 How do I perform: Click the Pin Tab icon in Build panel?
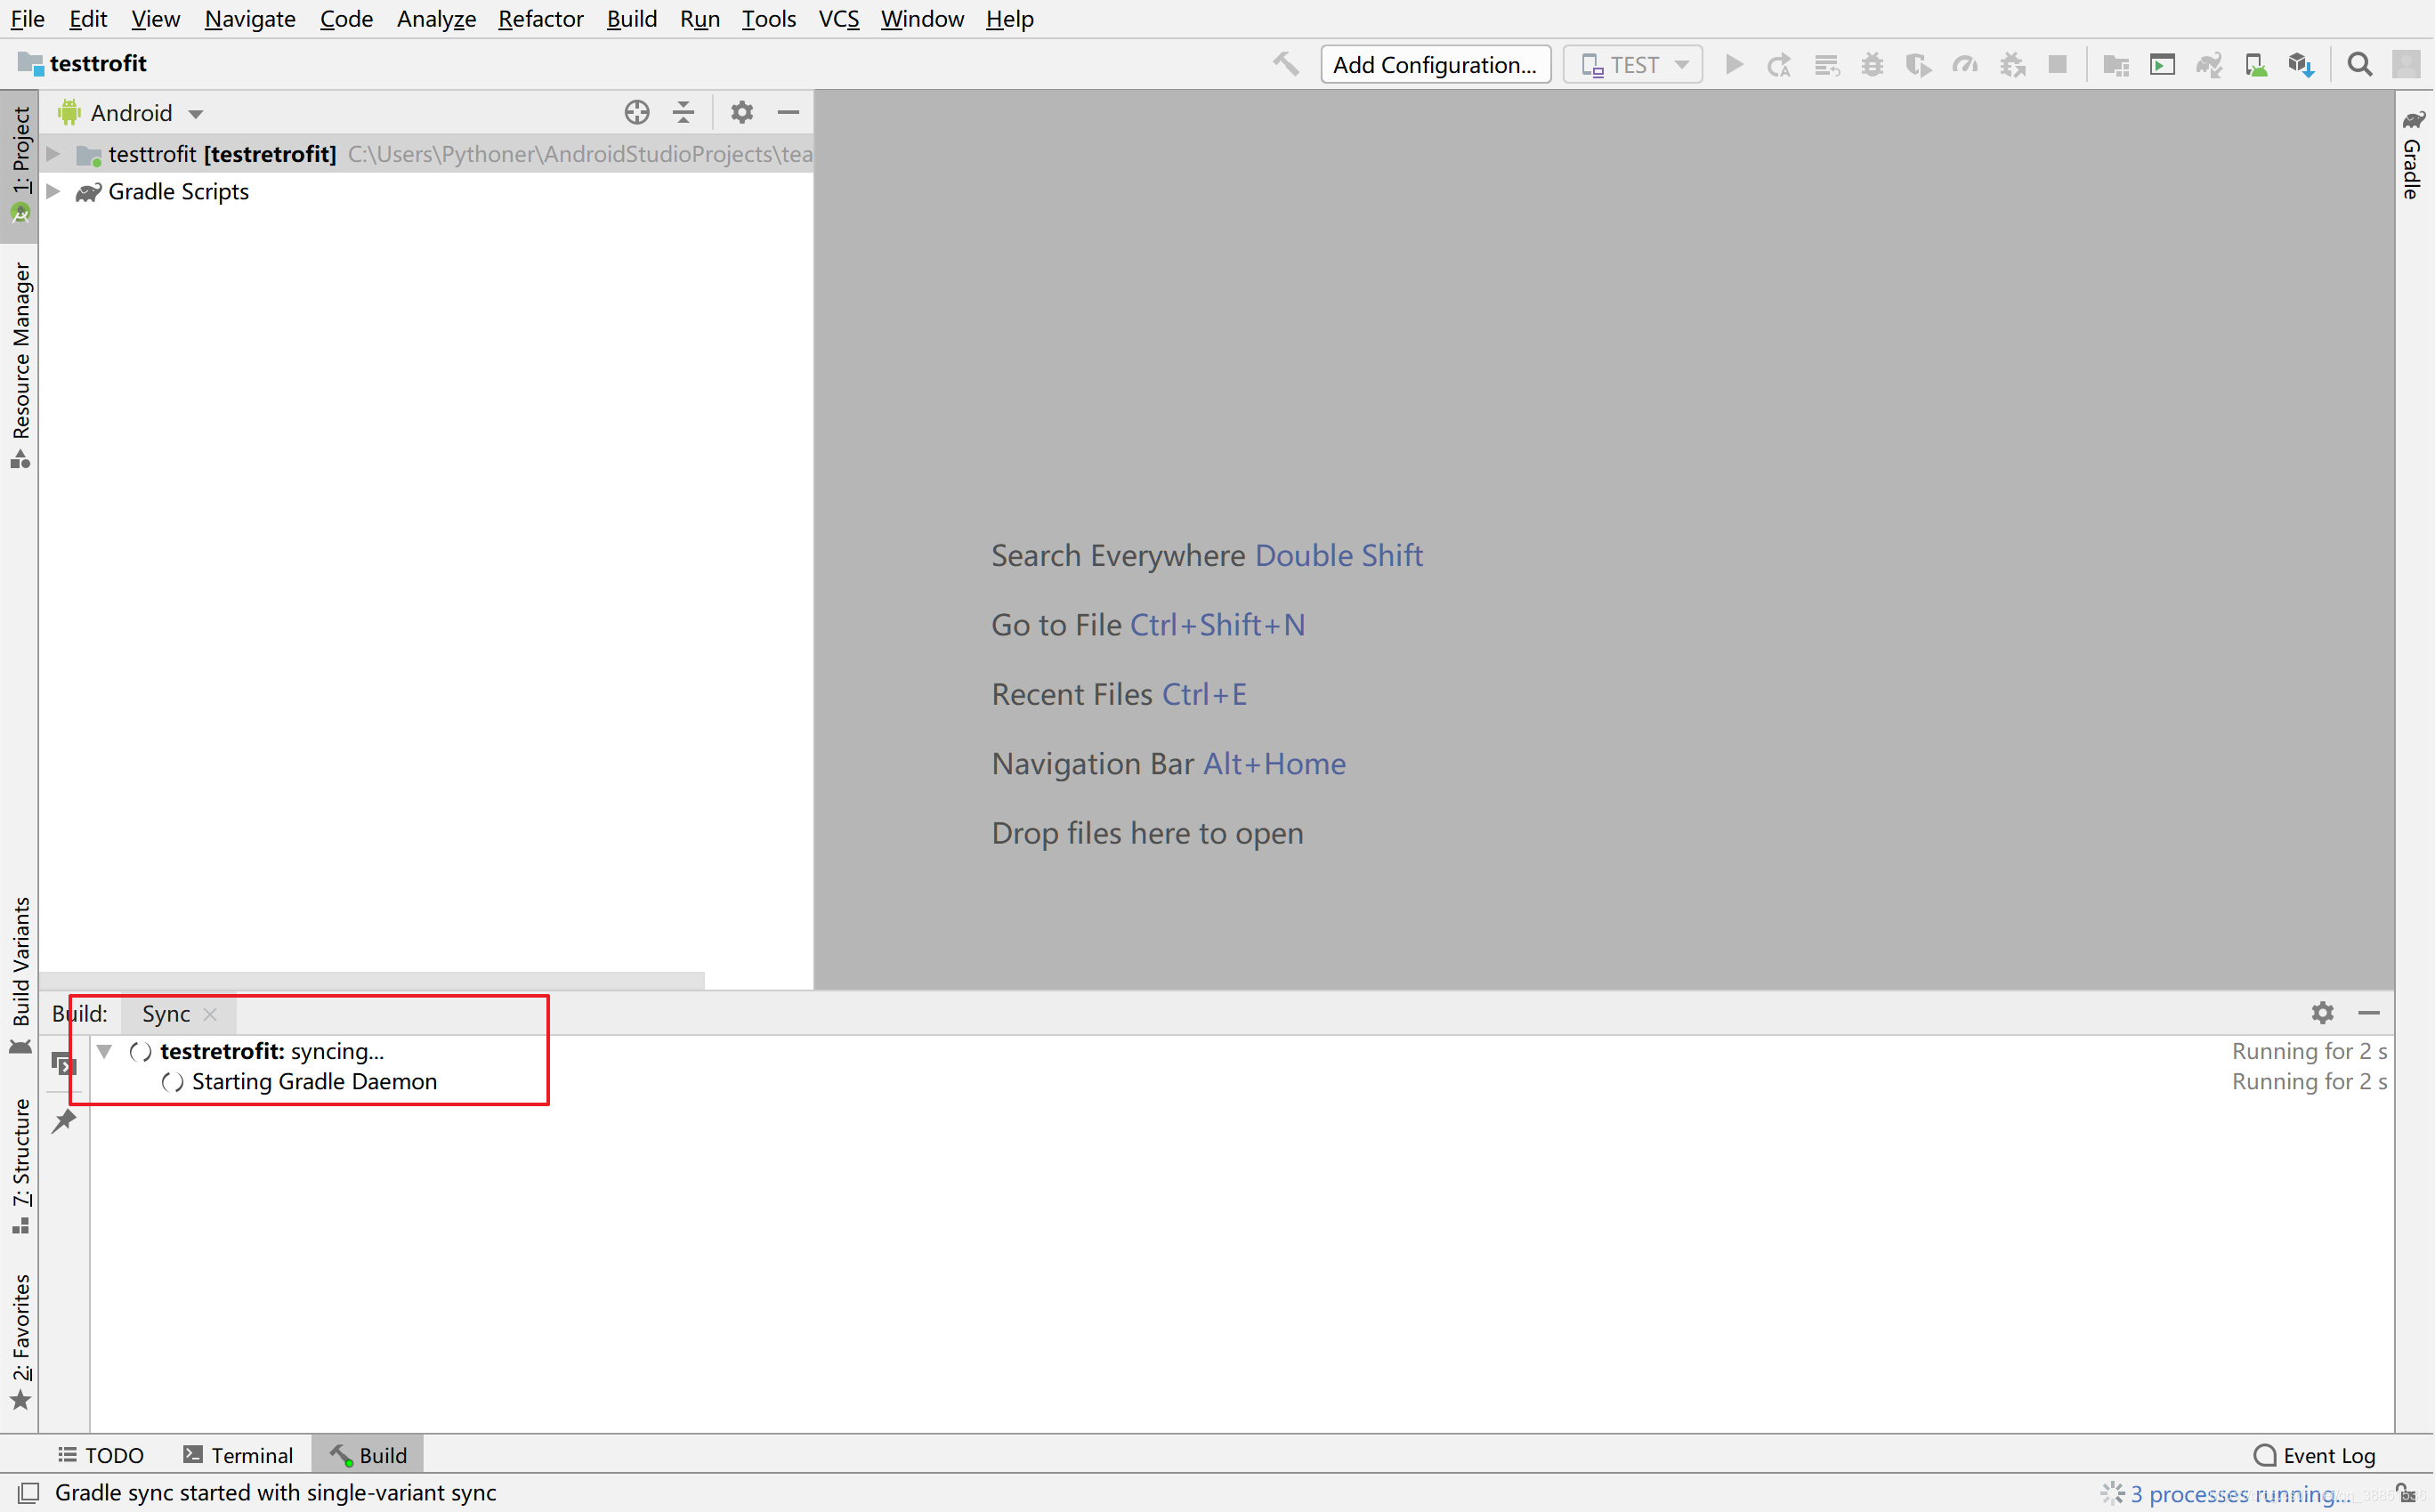point(64,1120)
